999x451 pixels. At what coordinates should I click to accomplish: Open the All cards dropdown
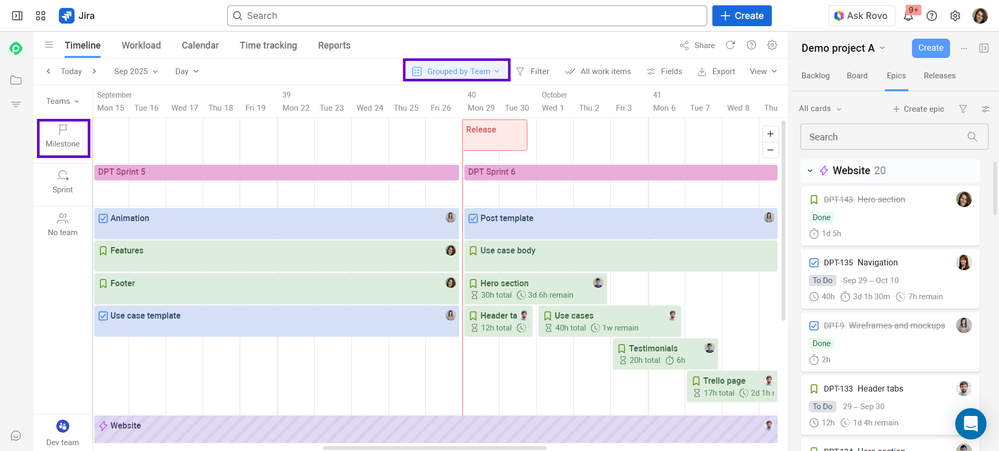820,109
